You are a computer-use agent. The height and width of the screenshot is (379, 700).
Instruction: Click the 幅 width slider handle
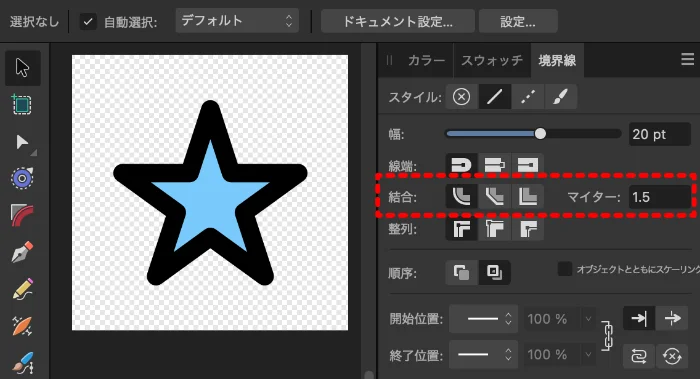click(540, 133)
